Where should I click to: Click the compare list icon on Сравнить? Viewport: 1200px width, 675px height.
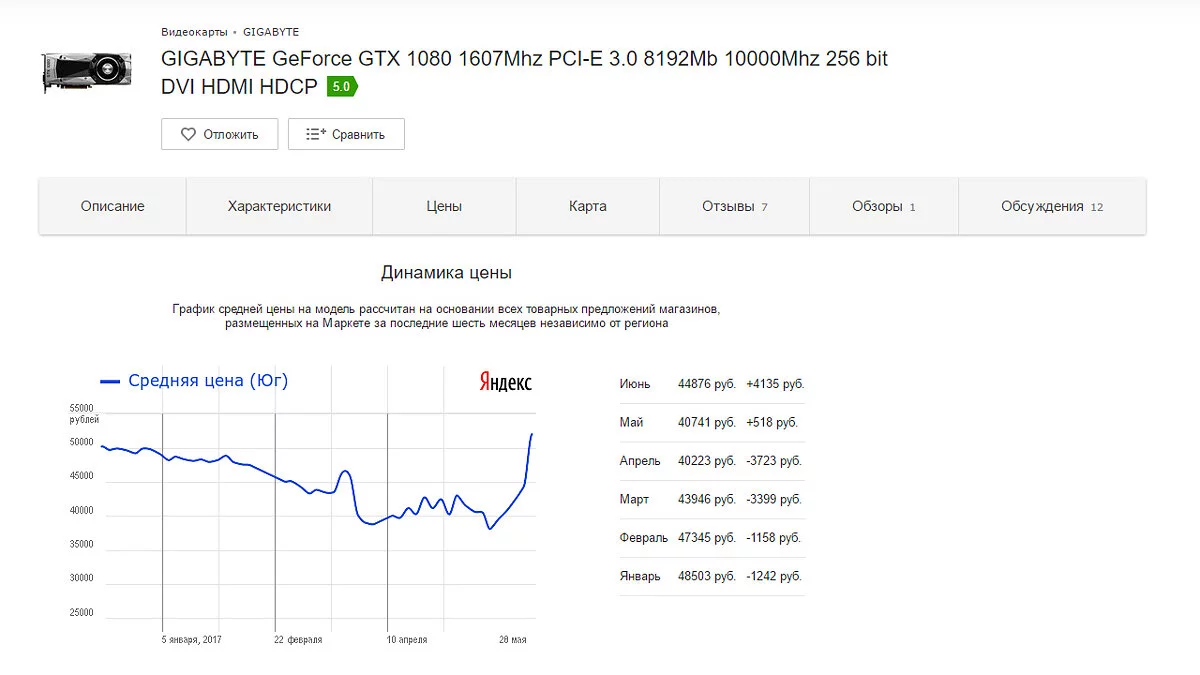tap(316, 134)
